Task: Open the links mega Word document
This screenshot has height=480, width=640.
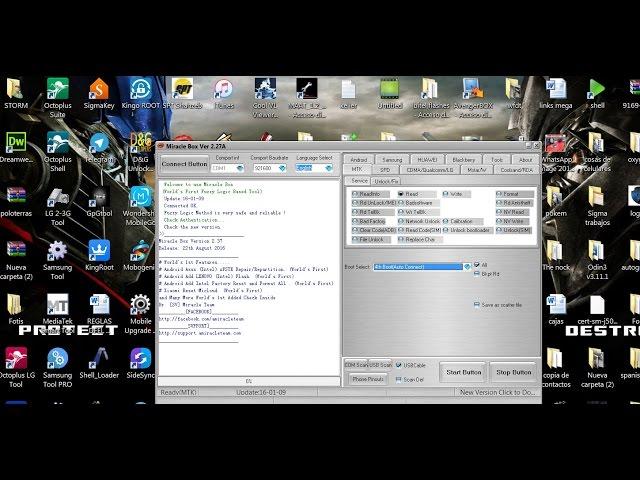Action: tap(556, 94)
